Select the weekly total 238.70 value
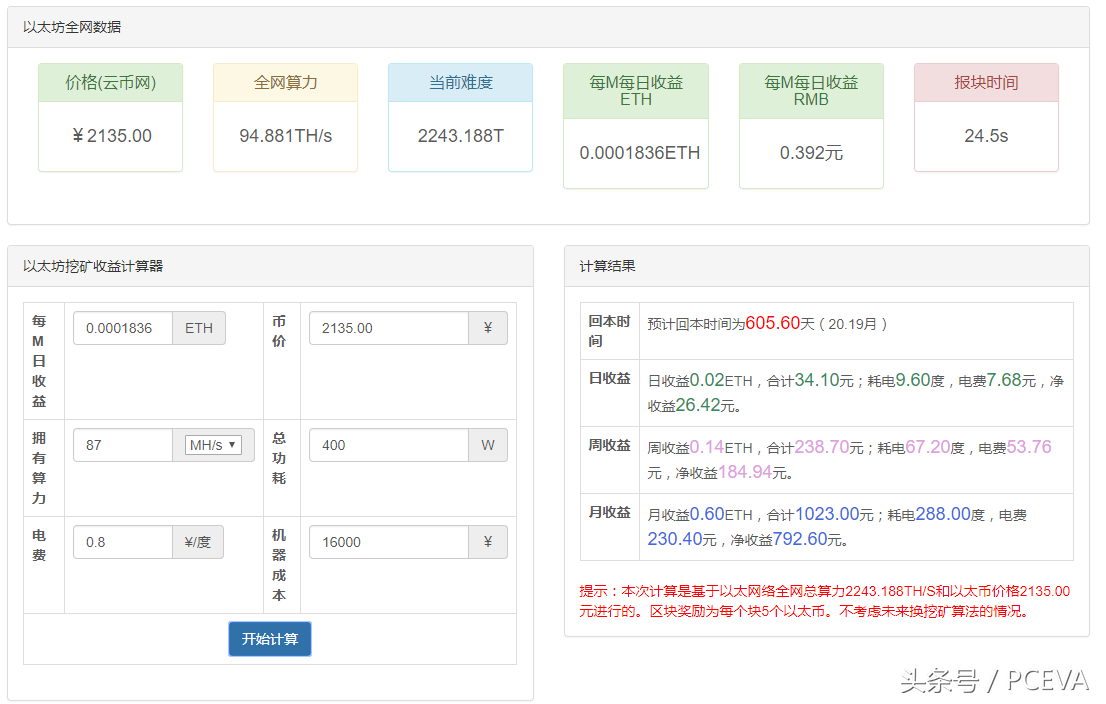This screenshot has width=1106, height=704. (822, 447)
